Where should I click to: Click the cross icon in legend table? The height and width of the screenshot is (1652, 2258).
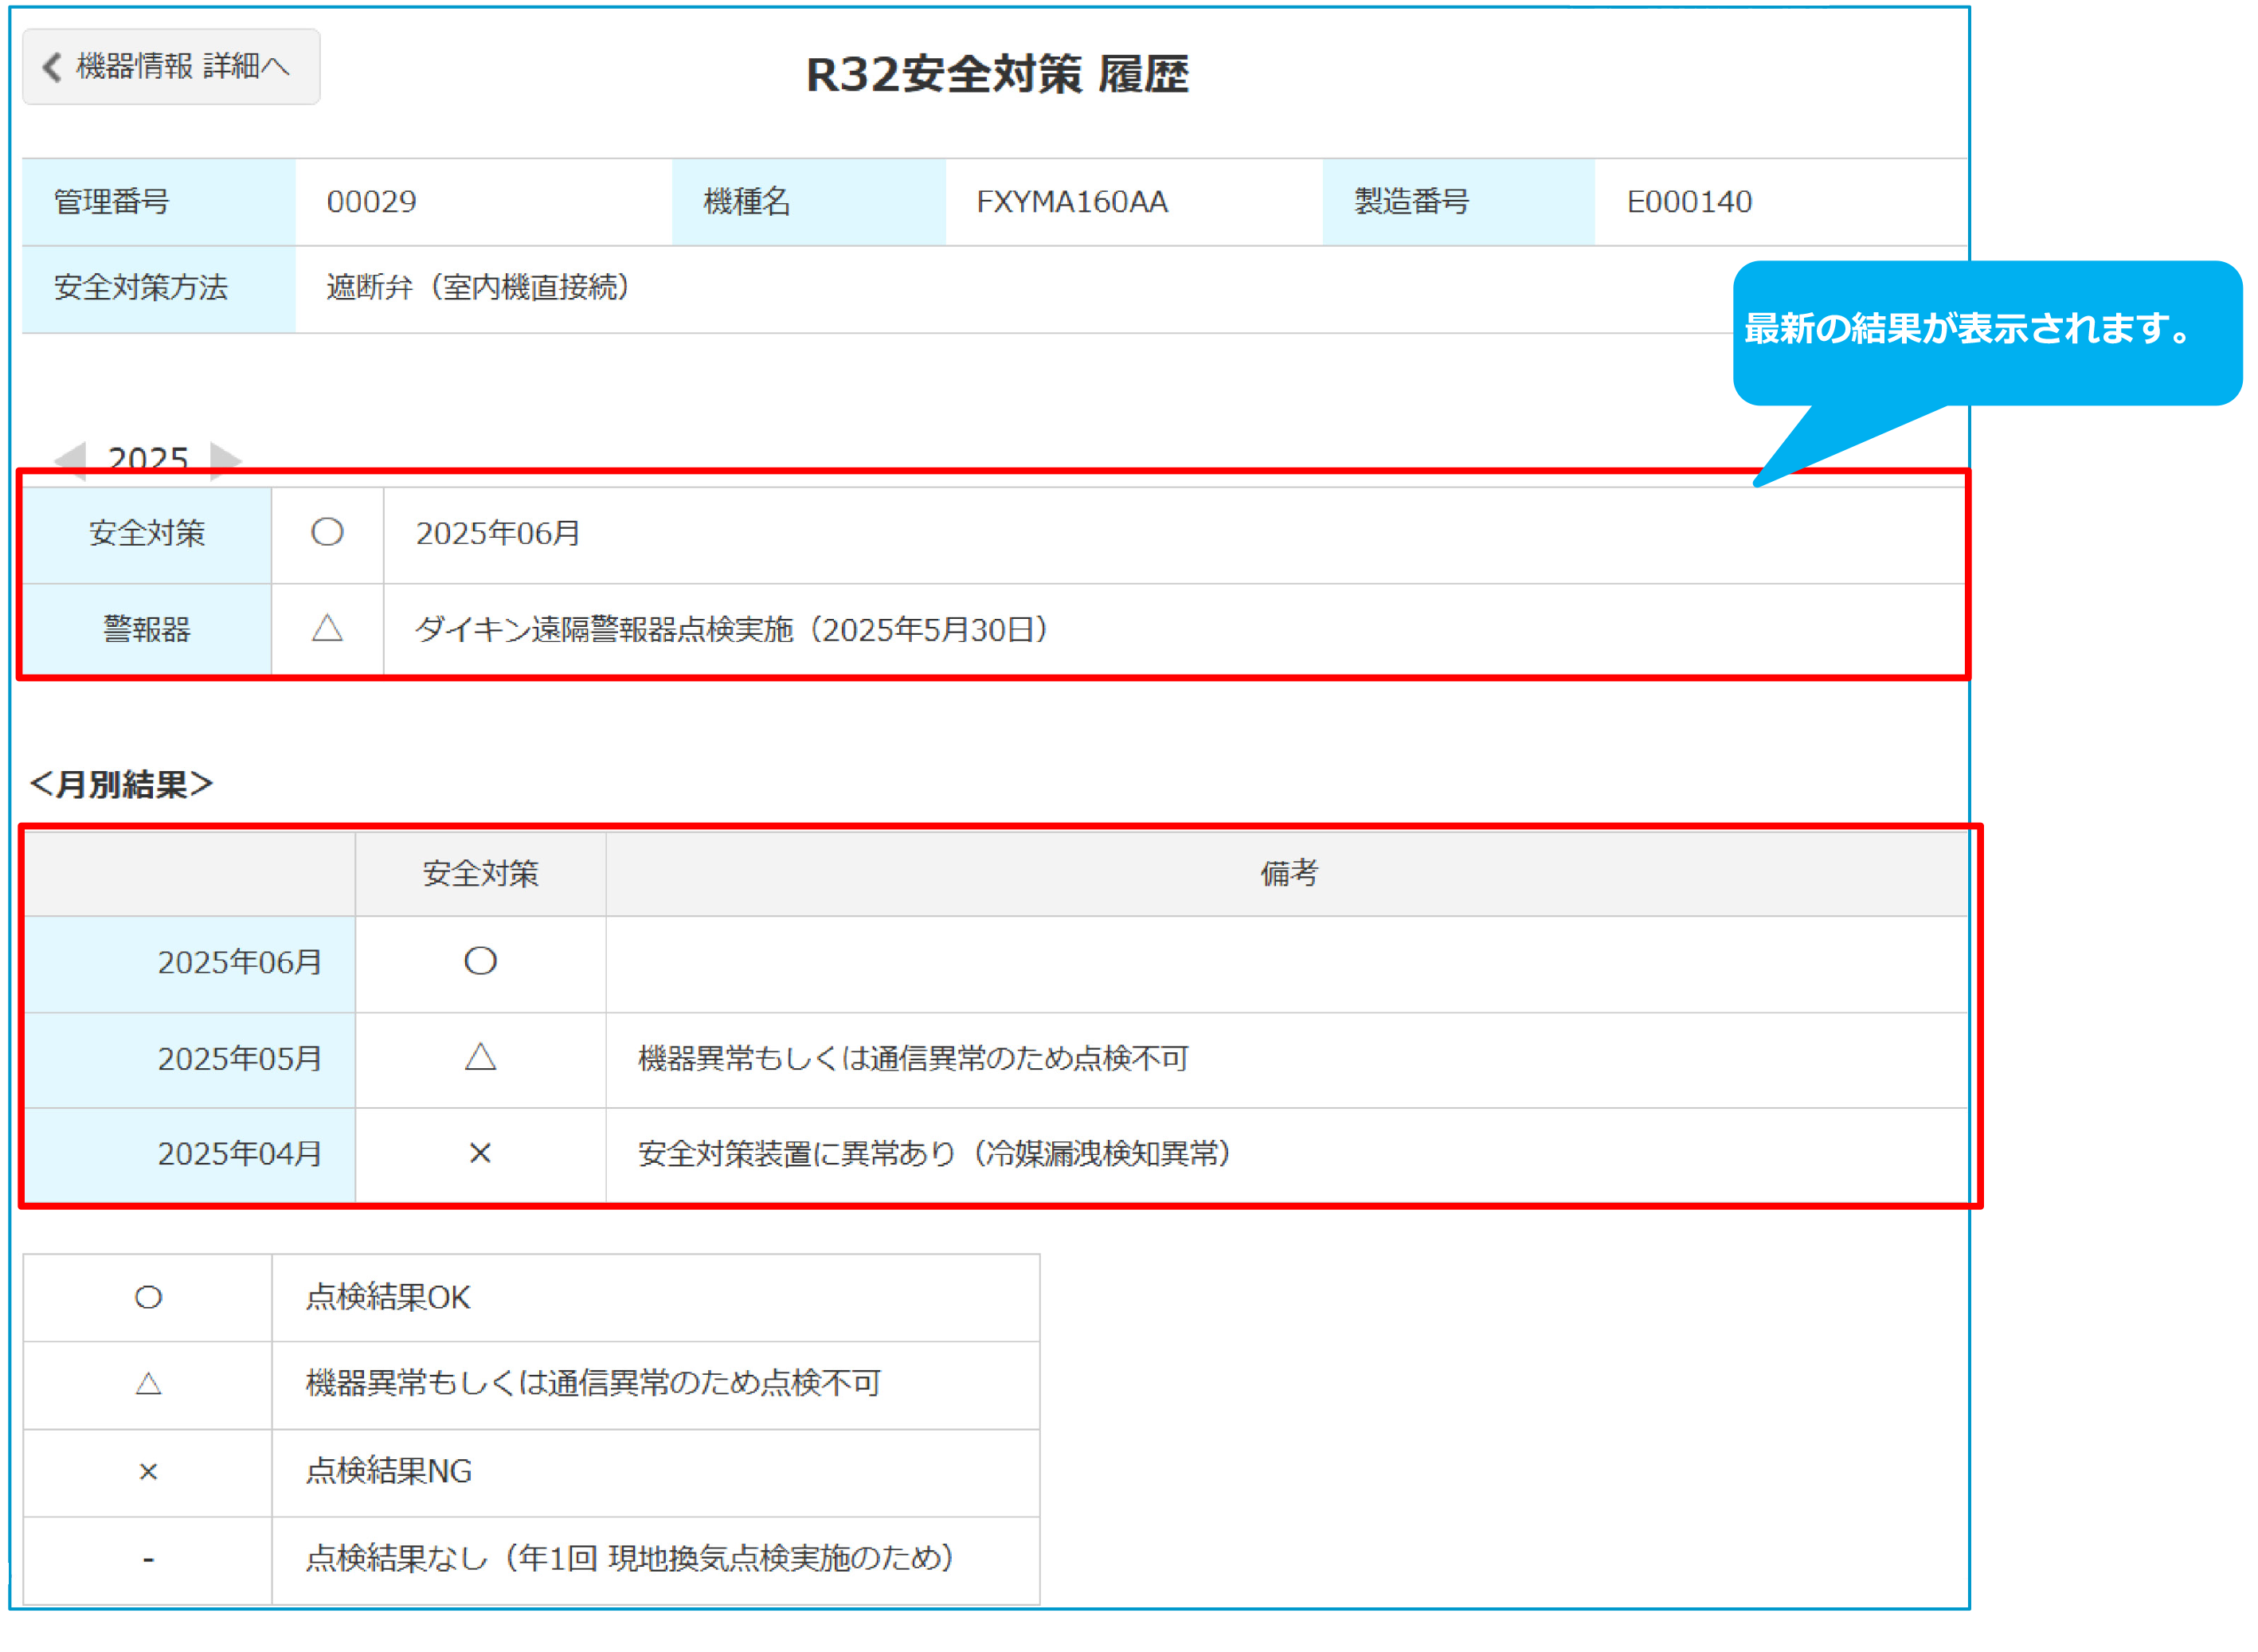(x=148, y=1472)
